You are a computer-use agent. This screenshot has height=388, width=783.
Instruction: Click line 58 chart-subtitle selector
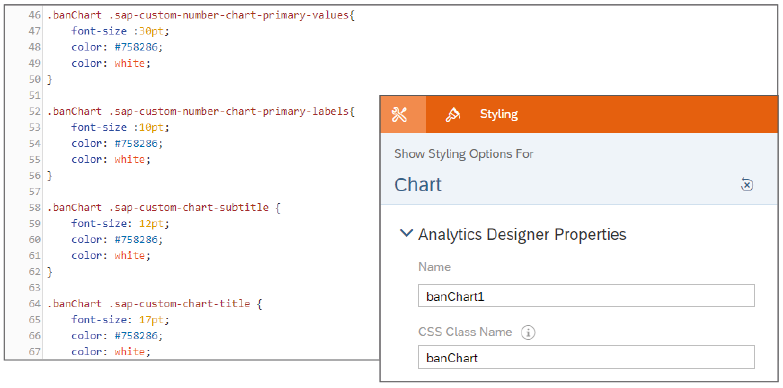[164, 207]
